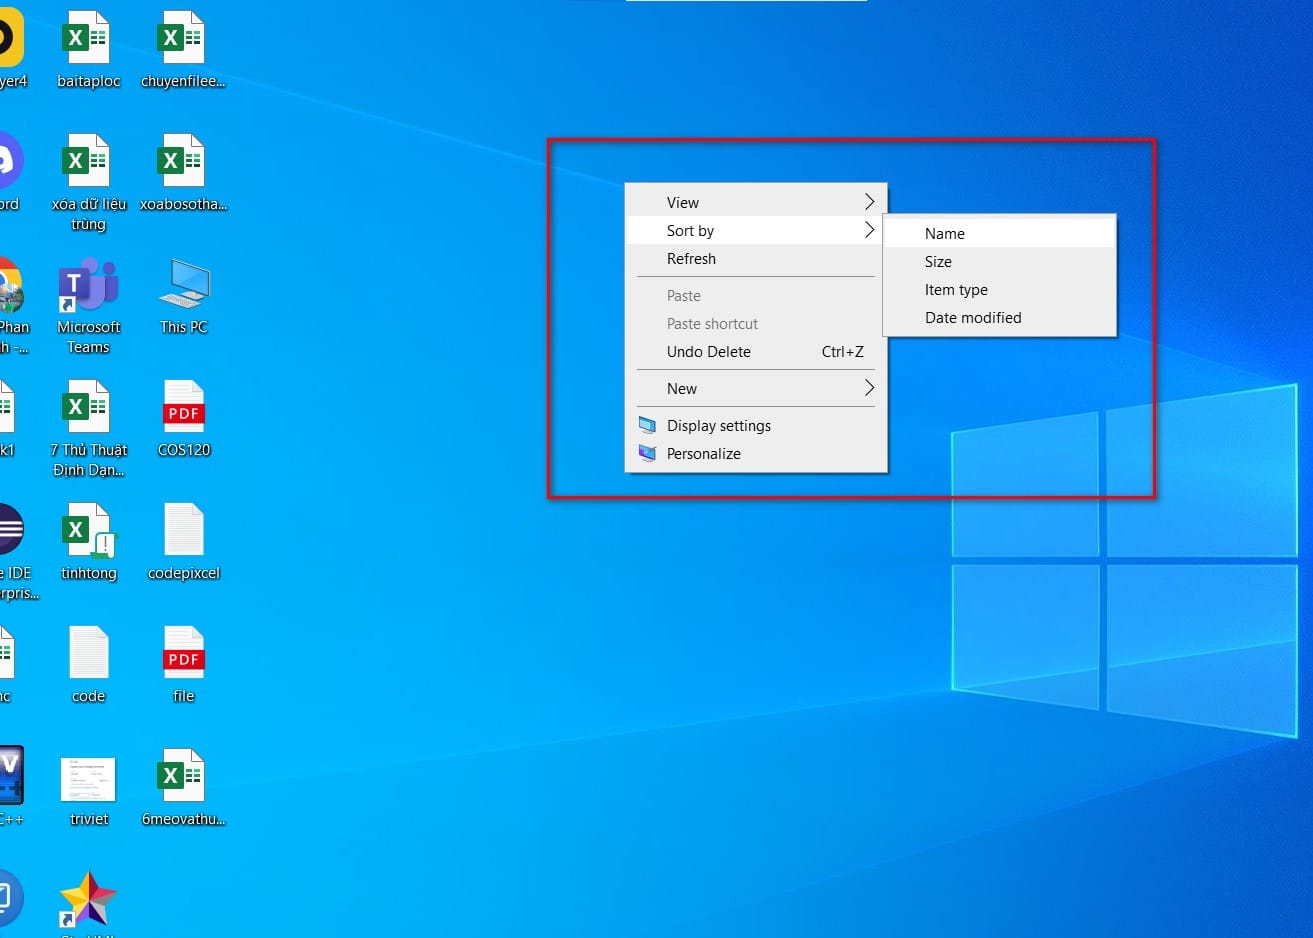Viewport: 1313px width, 938px height.
Task: Click the xóa dữ liệu trùng Excel icon
Action: tap(88, 161)
